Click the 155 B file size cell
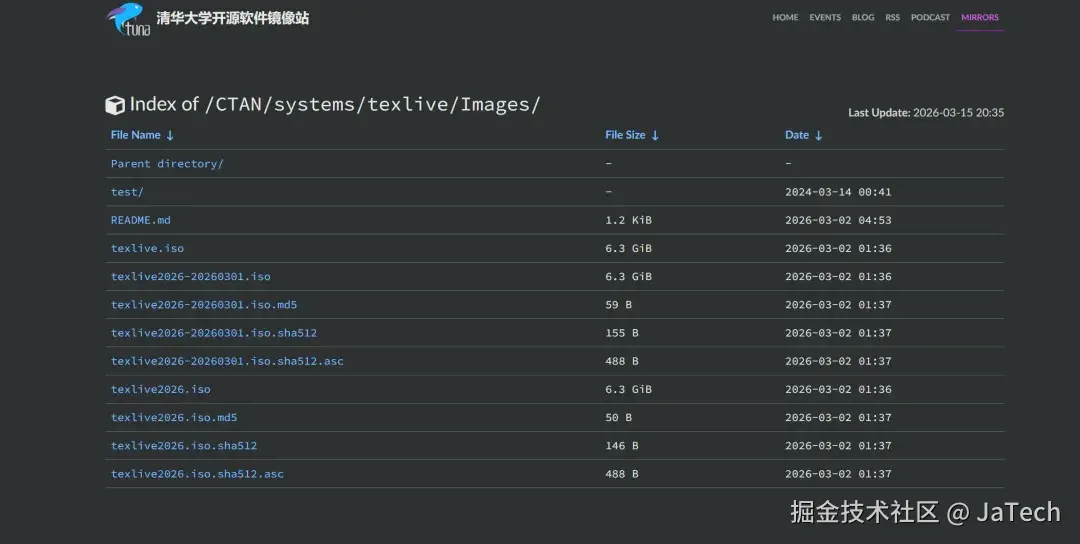1080x544 pixels. (622, 333)
